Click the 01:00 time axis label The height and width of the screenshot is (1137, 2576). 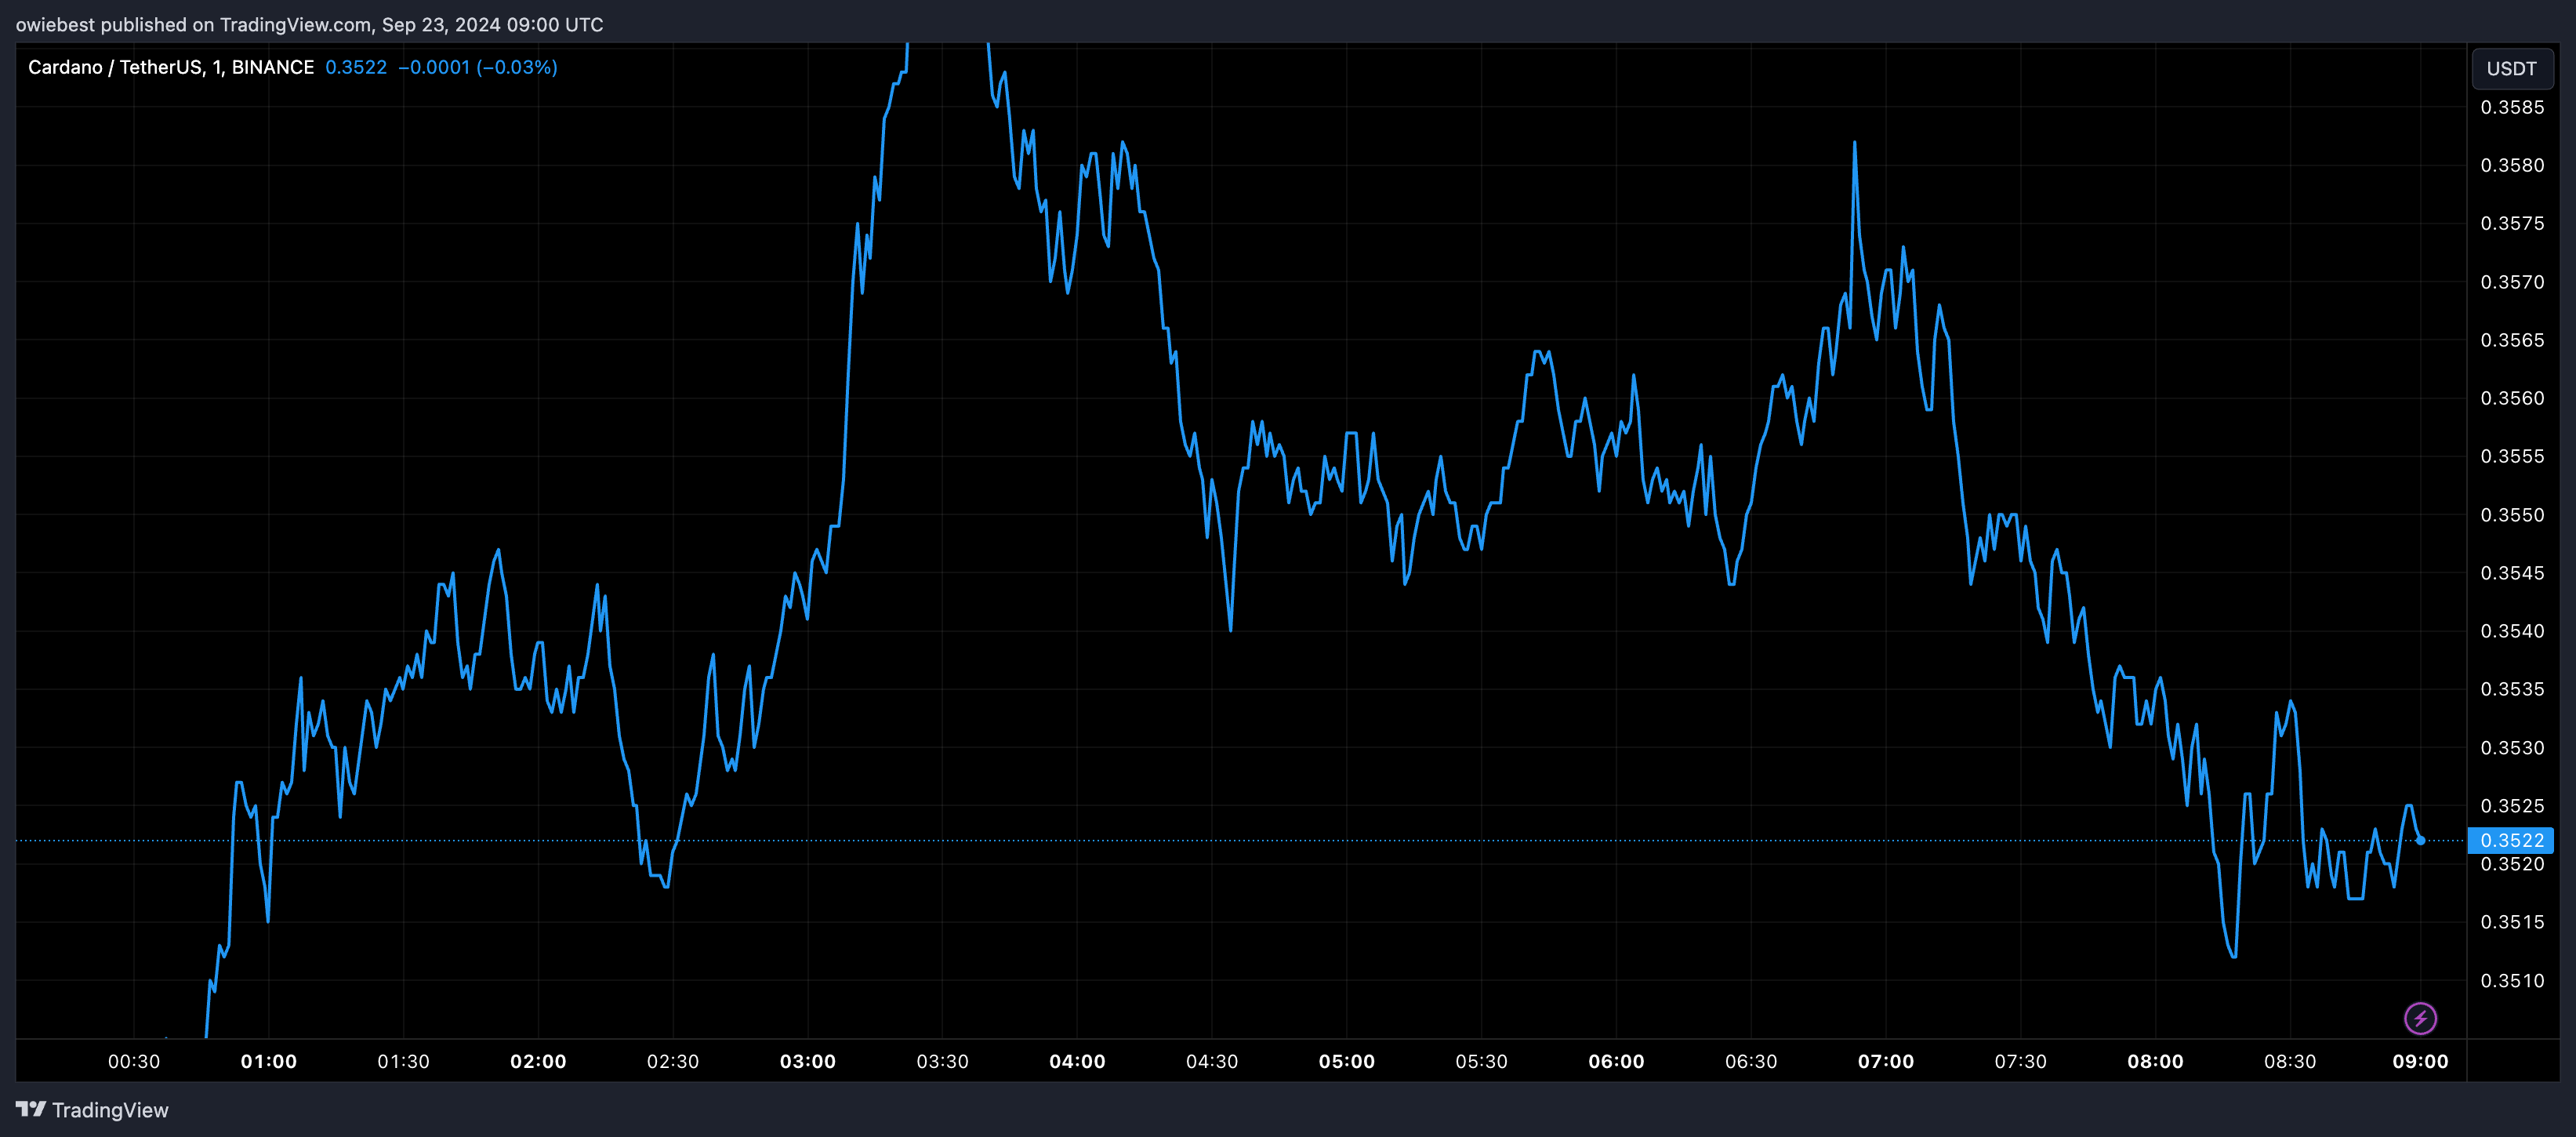click(x=269, y=1061)
